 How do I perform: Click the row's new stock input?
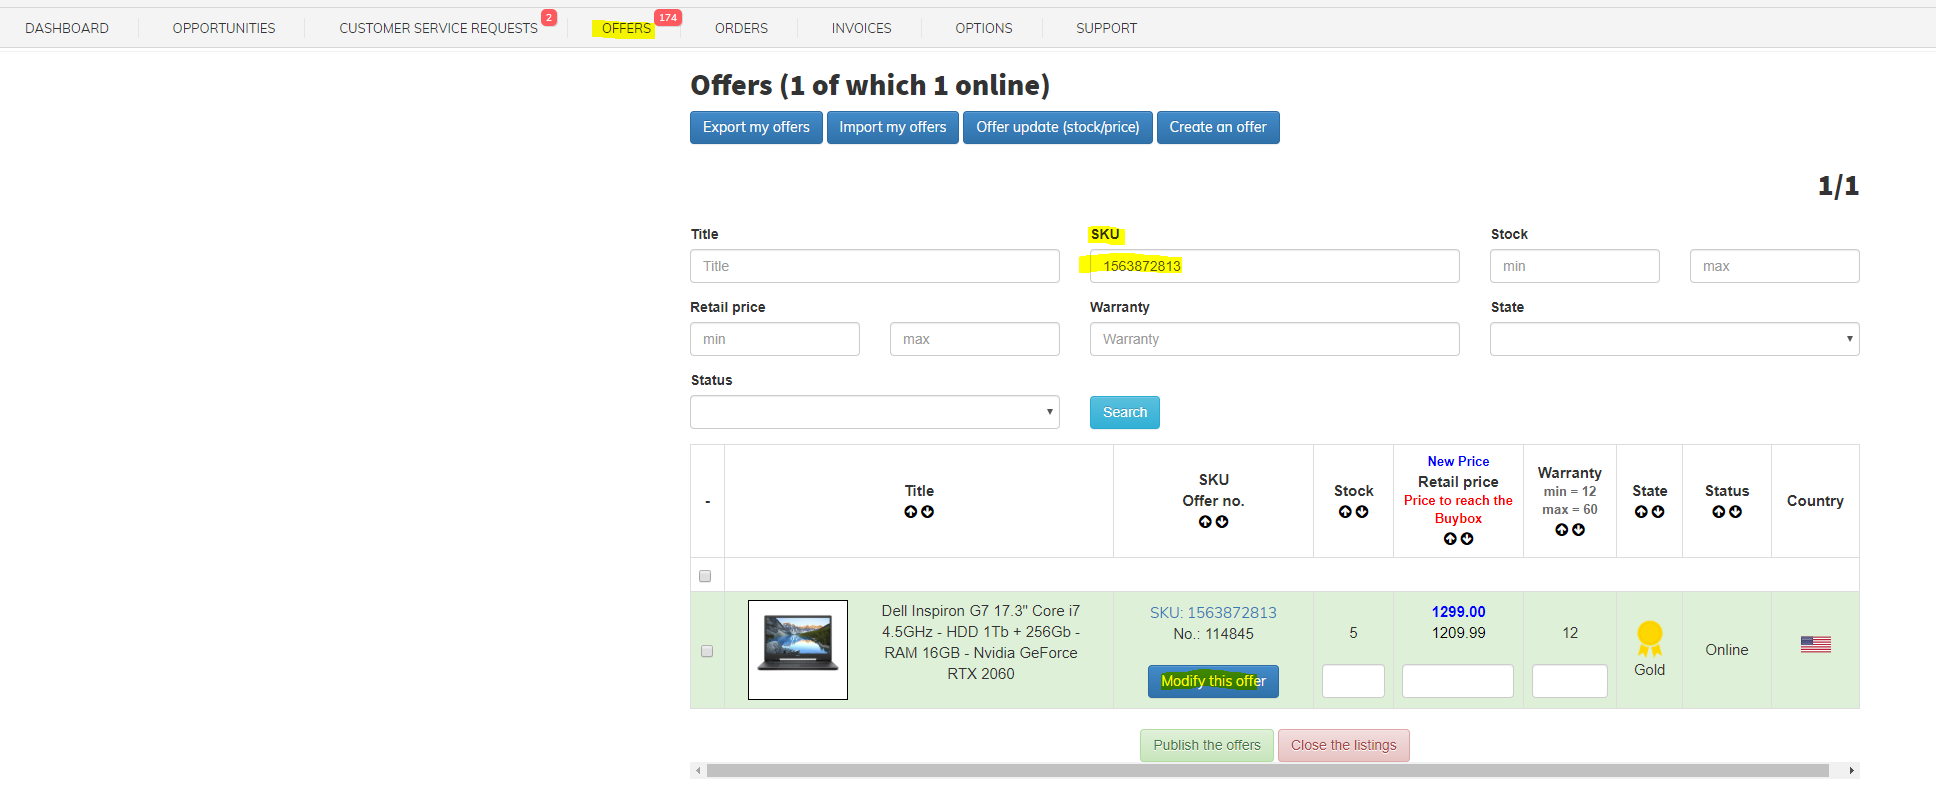(x=1353, y=681)
